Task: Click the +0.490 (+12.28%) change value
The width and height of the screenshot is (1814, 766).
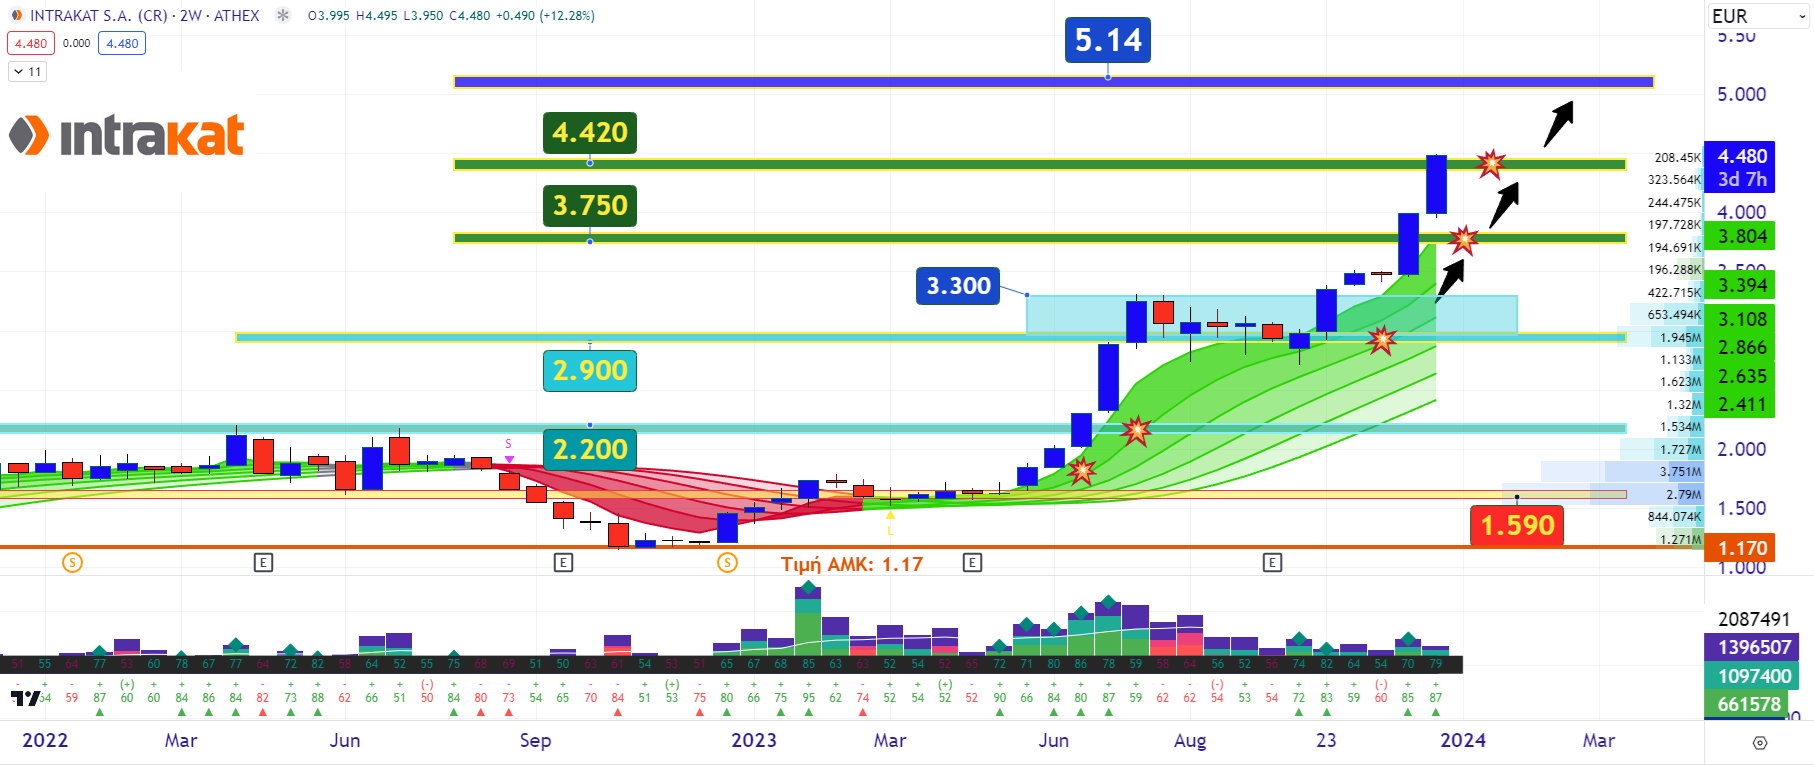Action: [x=547, y=16]
